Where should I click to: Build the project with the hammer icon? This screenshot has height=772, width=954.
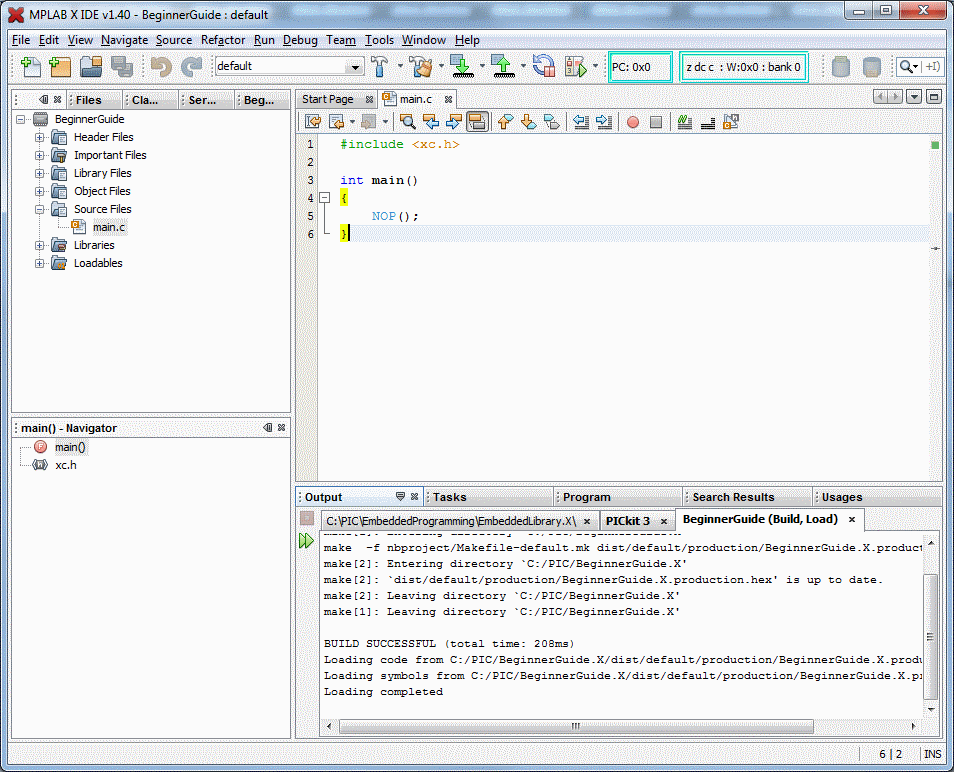380,66
